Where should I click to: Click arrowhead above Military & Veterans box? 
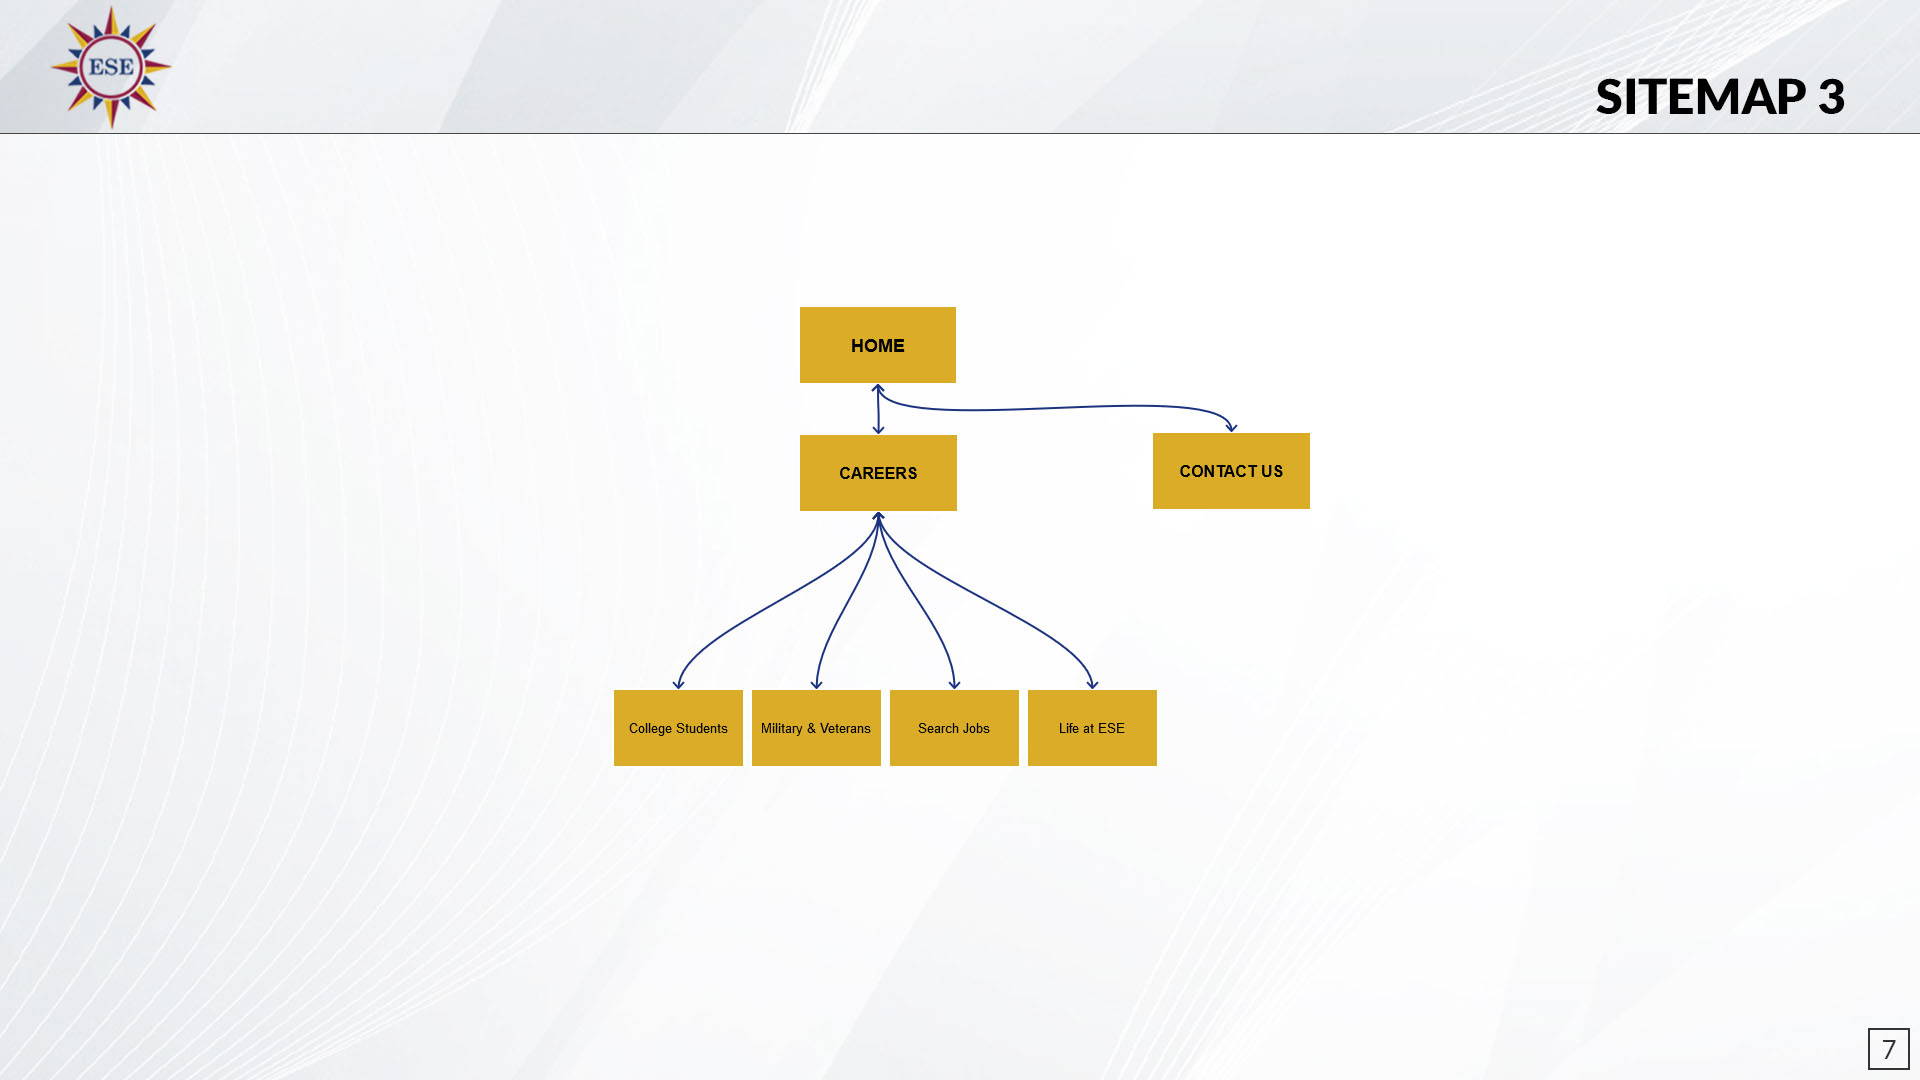click(x=817, y=685)
